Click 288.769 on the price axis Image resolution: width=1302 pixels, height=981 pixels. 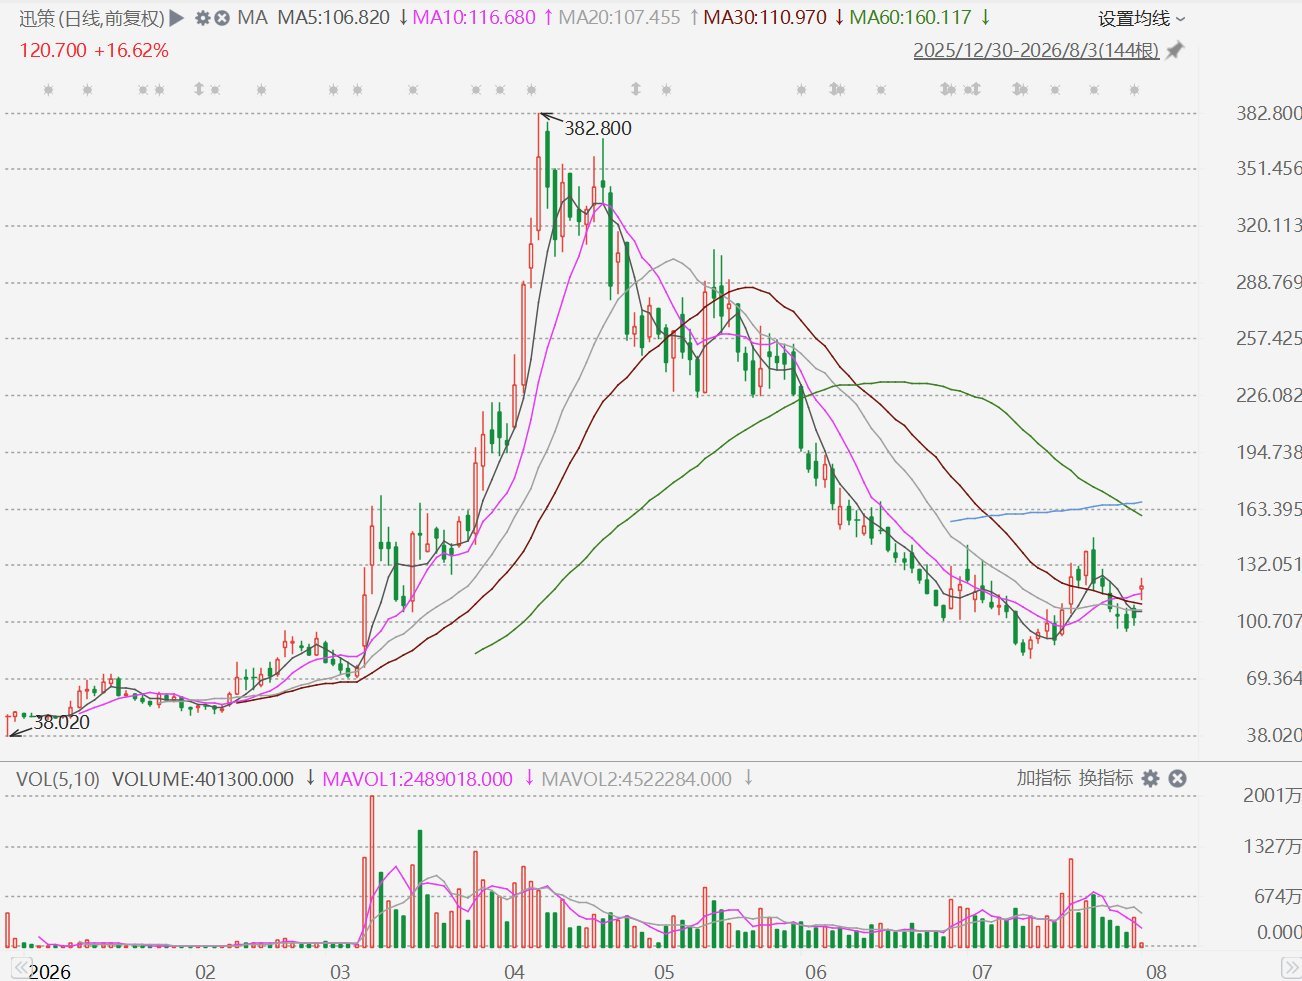[1269, 282]
